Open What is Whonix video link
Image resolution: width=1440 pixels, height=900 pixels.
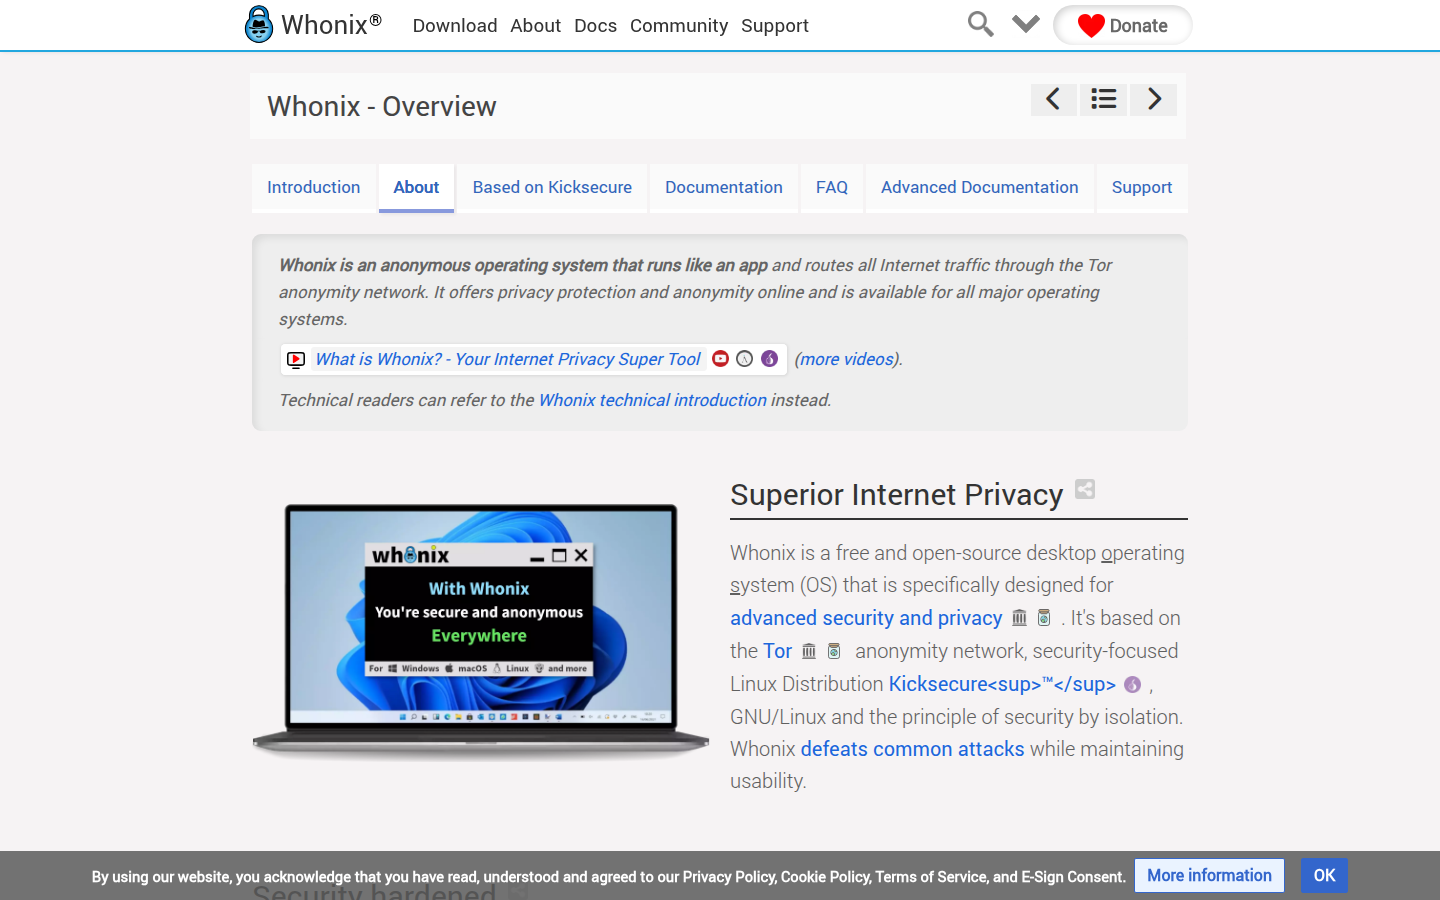coord(508,359)
